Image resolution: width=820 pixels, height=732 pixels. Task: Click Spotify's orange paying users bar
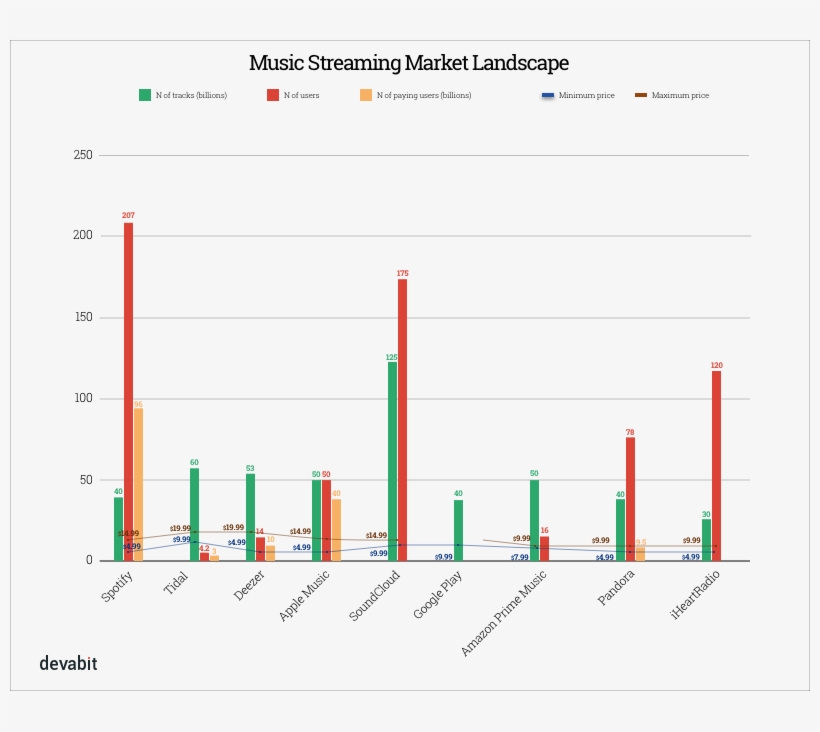point(138,484)
